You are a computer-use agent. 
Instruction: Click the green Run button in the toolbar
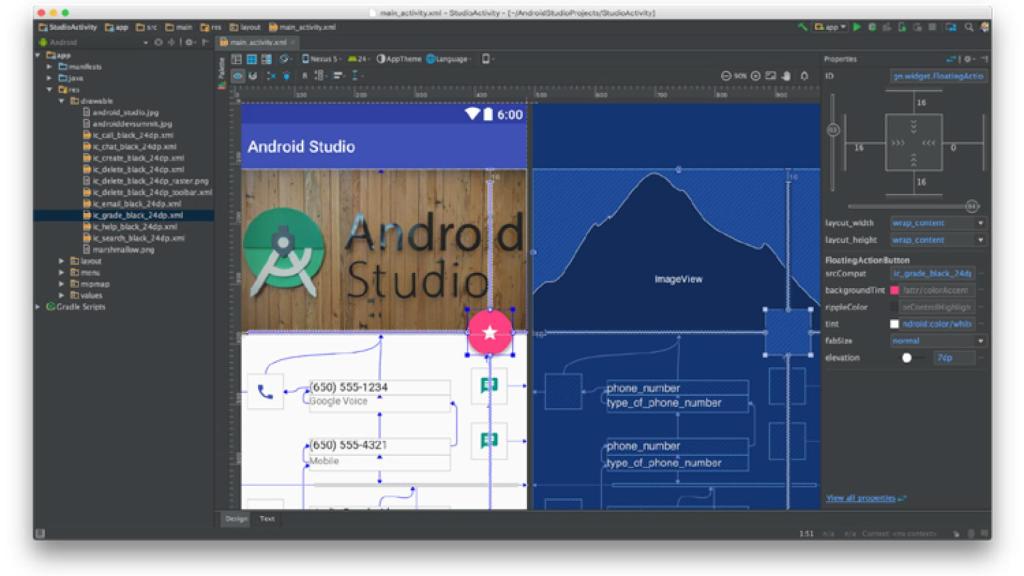tap(857, 25)
